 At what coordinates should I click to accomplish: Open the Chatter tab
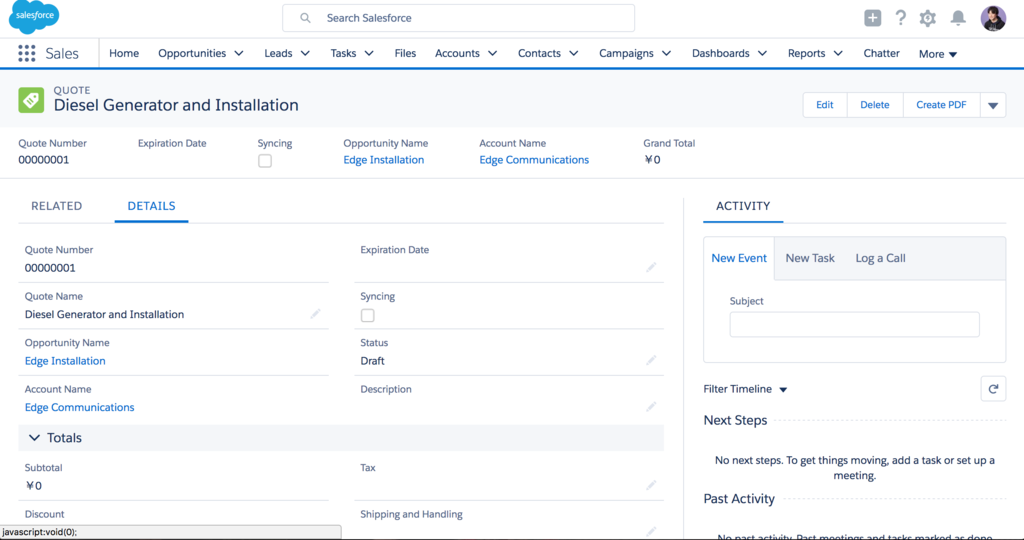pos(881,54)
